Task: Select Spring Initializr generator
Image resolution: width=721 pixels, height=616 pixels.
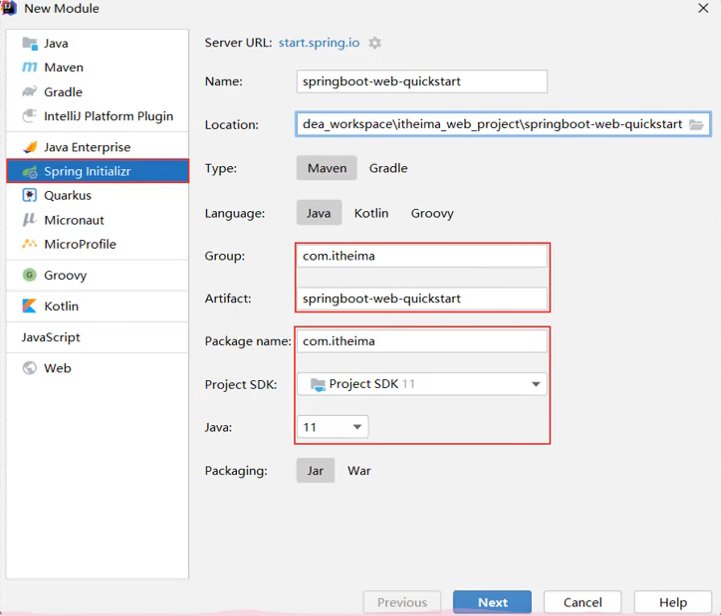Action: 97,171
